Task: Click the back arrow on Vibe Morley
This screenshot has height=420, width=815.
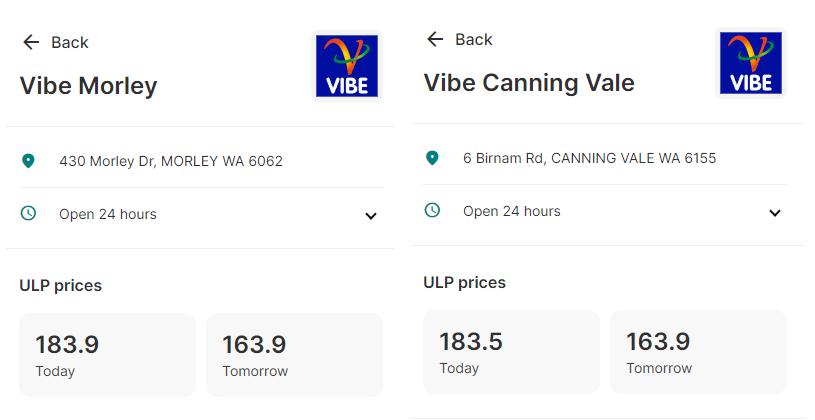Action: pos(31,42)
